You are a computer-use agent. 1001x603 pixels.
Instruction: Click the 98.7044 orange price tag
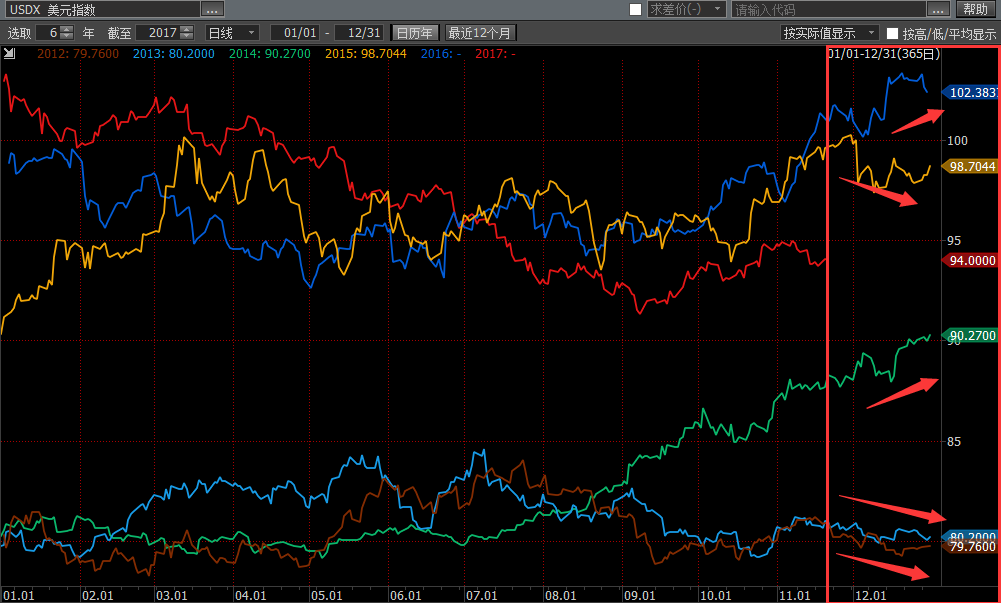pyautogui.click(x=970, y=167)
